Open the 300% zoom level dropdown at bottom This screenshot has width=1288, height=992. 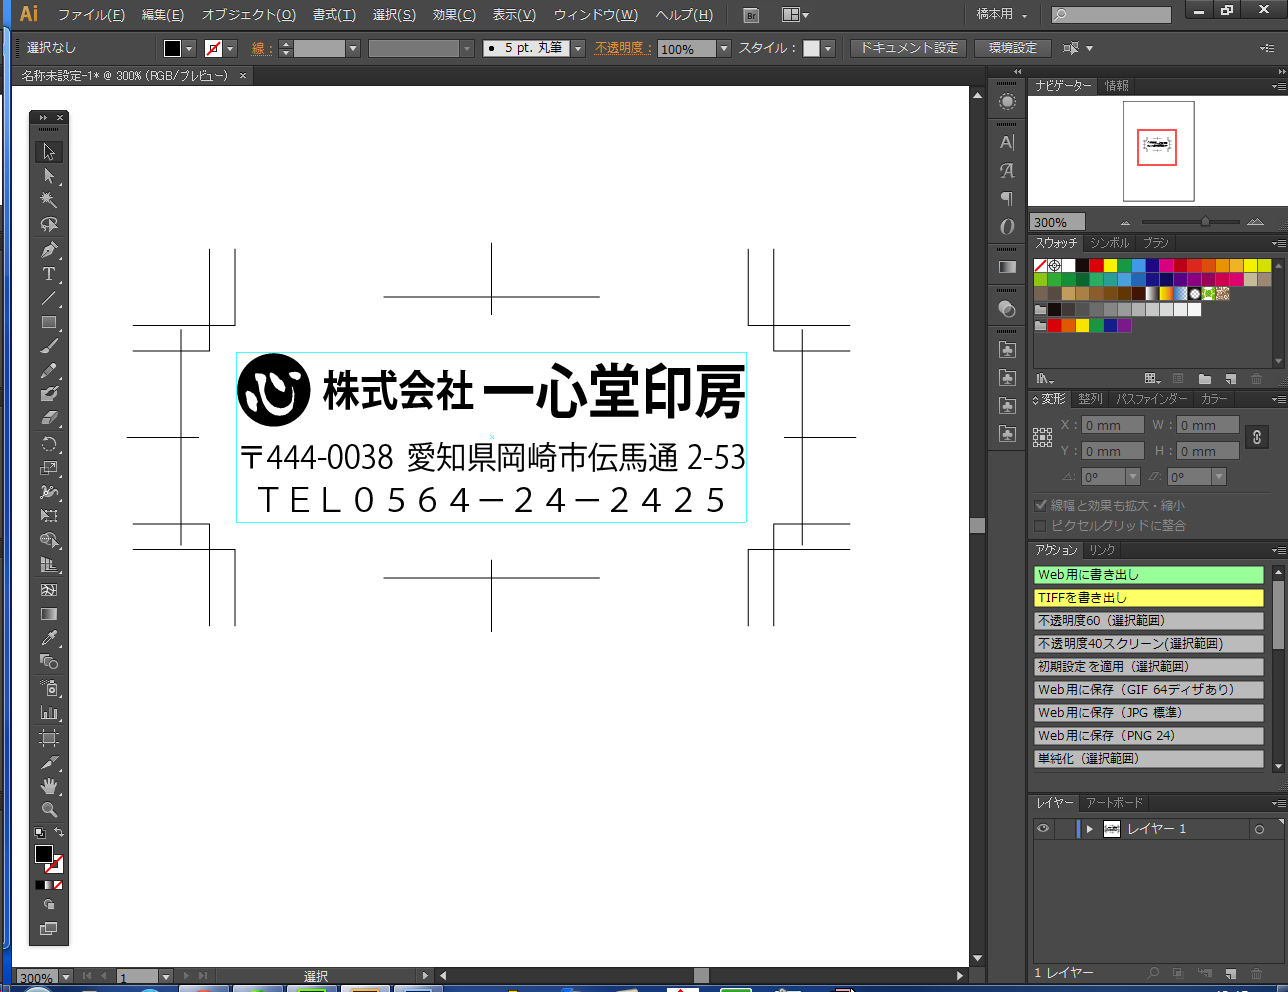(x=66, y=977)
